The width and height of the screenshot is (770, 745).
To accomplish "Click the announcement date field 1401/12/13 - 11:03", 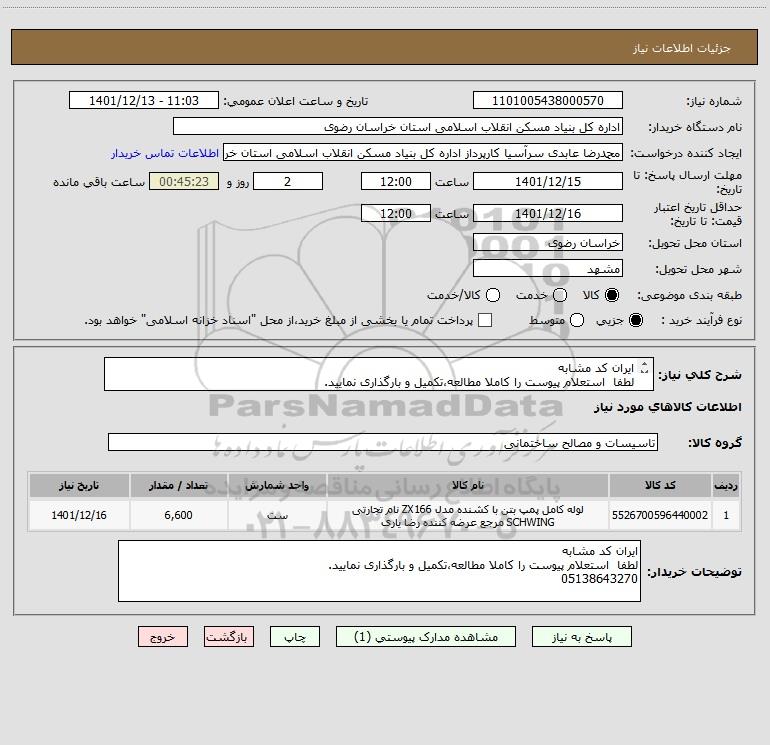I will [144, 100].
